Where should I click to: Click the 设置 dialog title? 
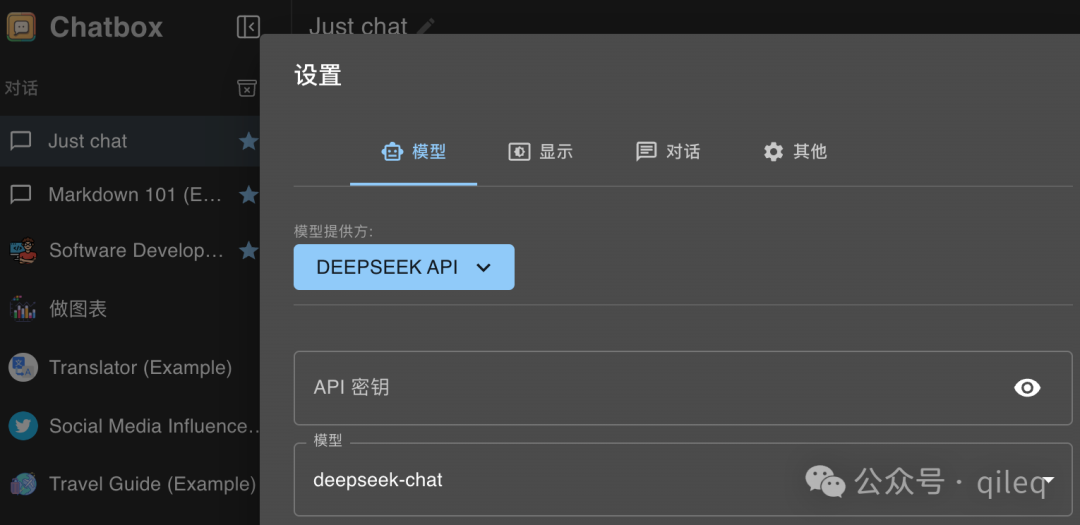[318, 75]
